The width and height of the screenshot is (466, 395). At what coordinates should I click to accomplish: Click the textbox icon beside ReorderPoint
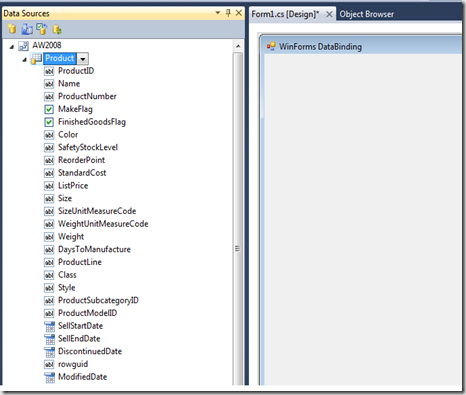[x=49, y=160]
